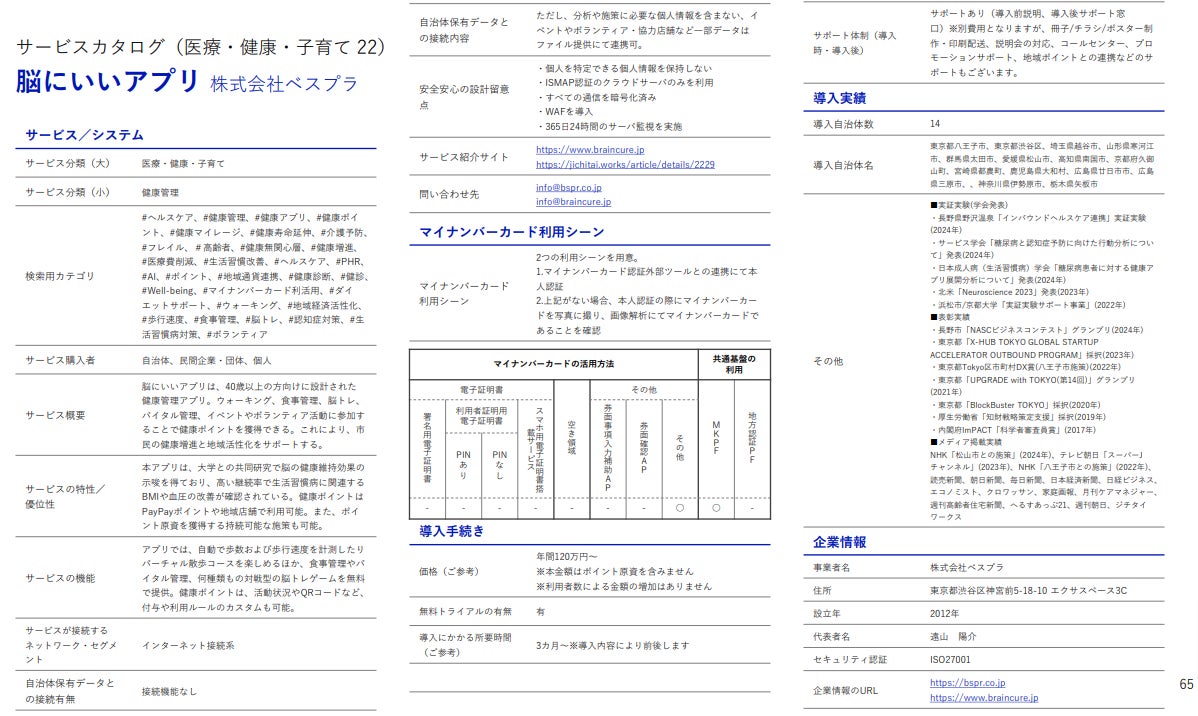Viewport: 1198px width, 716px height.
Task: Click the 検索用カテゴリ row label
Action: (60, 276)
